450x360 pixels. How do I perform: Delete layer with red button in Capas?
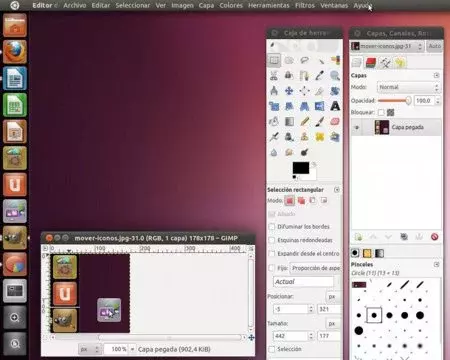[434, 237]
